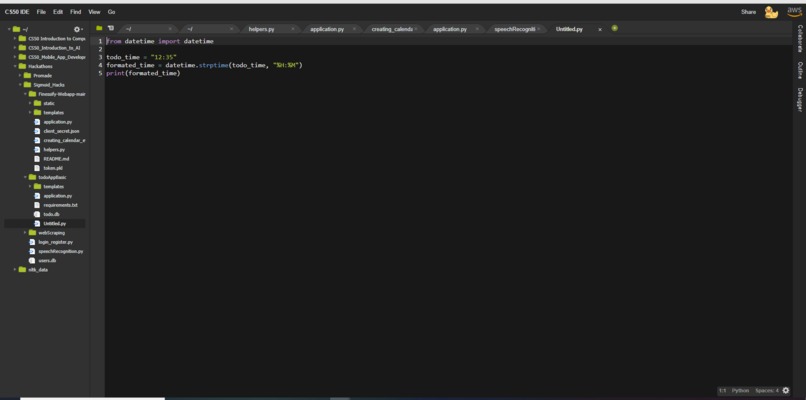Open the View menu
The width and height of the screenshot is (806, 400).
pyautogui.click(x=94, y=12)
